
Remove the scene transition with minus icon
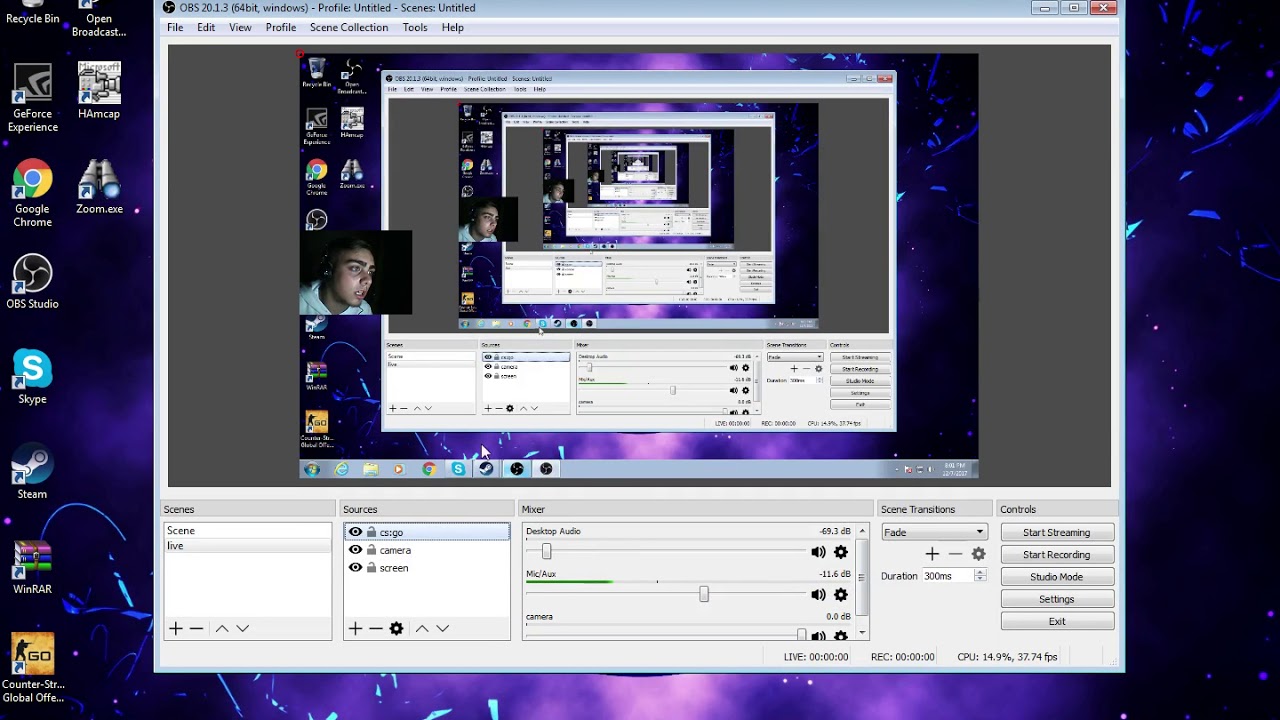(x=955, y=554)
